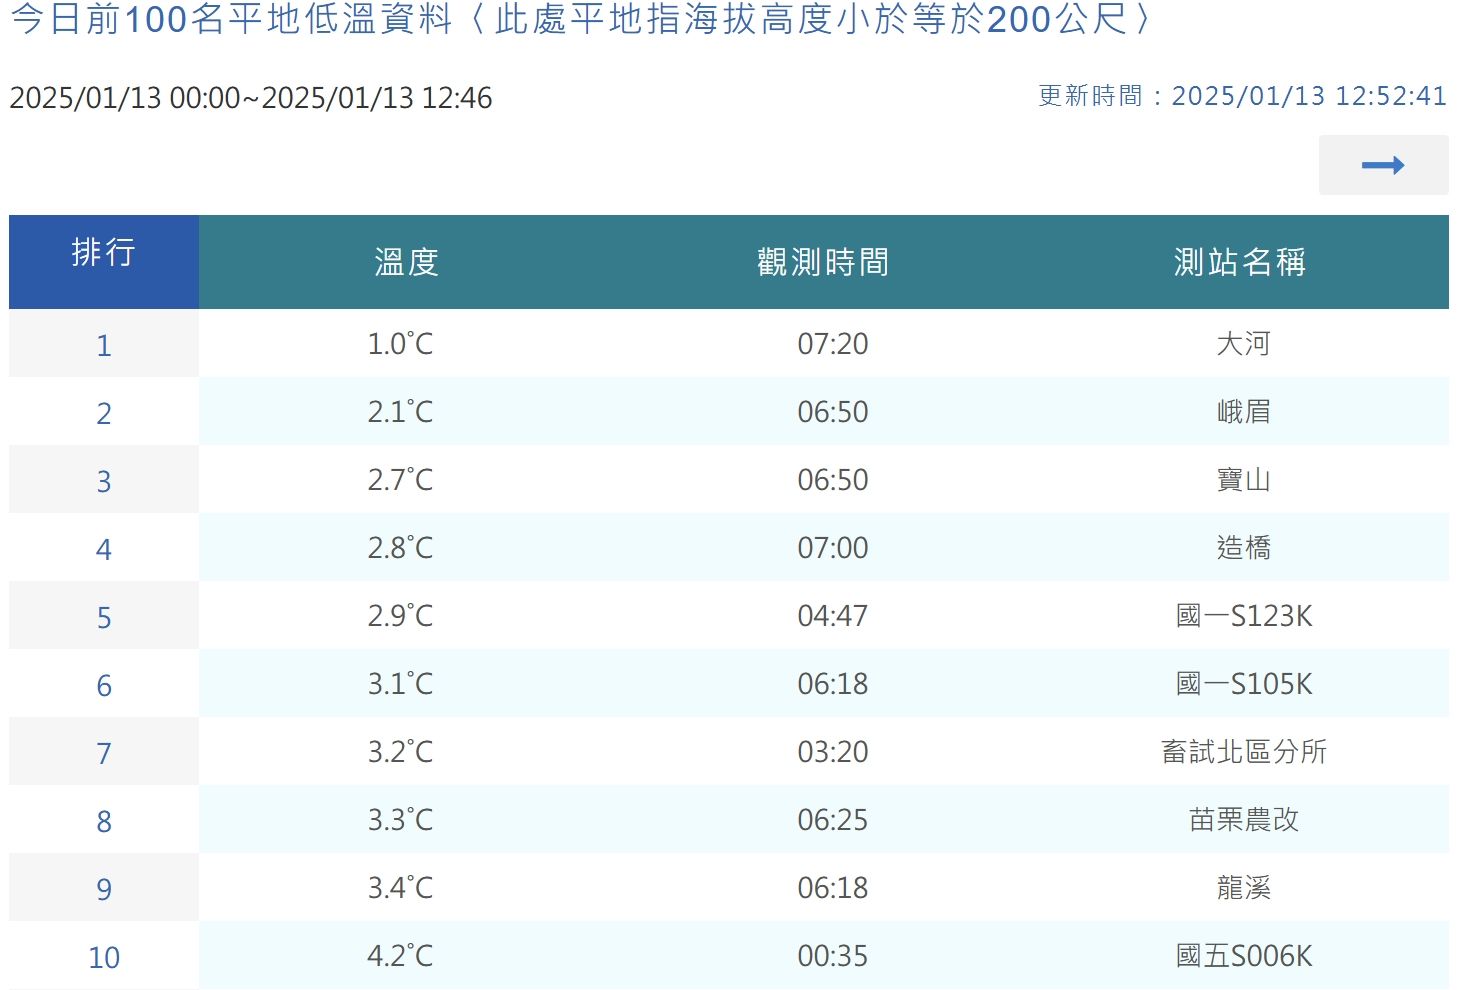This screenshot has height=990, width=1462.
Task: Click rank number 8
Action: tap(104, 822)
